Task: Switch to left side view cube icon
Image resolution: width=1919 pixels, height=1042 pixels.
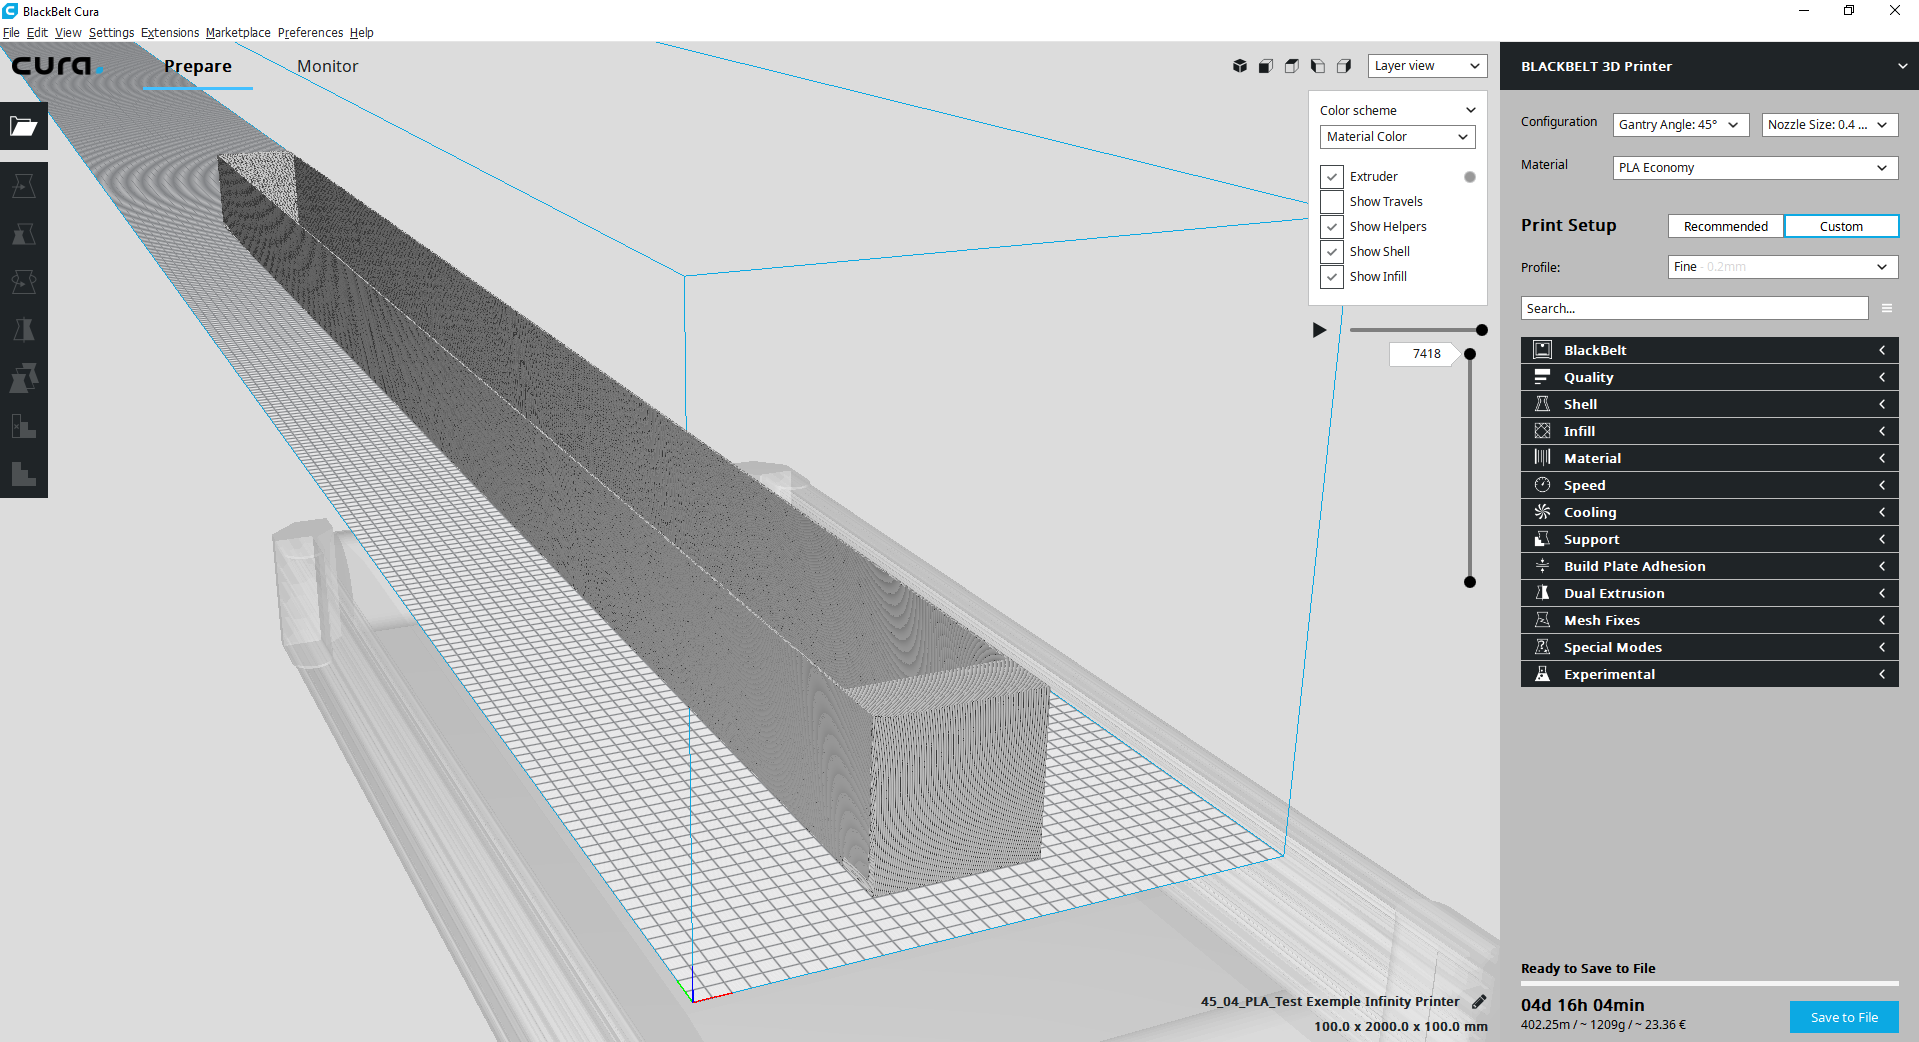Action: 1318,66
